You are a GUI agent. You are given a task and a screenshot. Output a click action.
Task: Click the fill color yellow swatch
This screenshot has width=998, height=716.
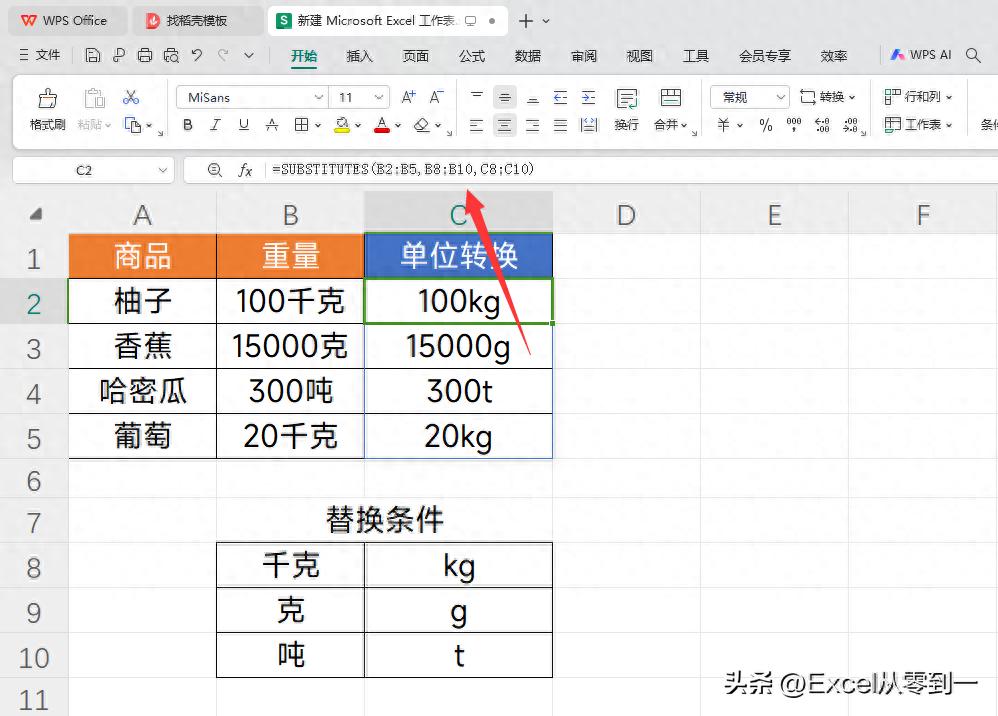(342, 125)
